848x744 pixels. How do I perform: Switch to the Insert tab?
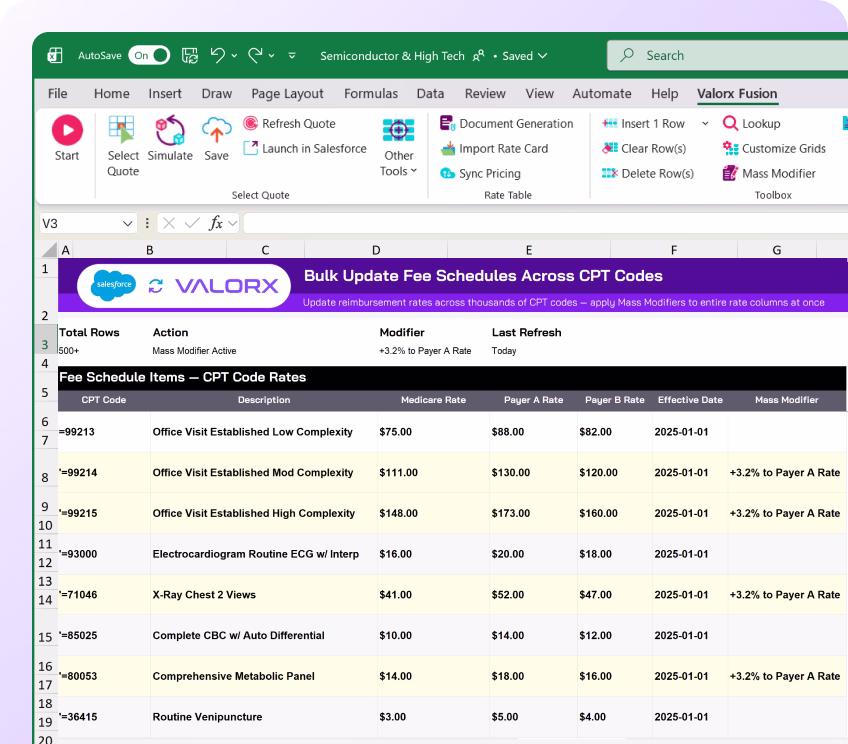(165, 94)
